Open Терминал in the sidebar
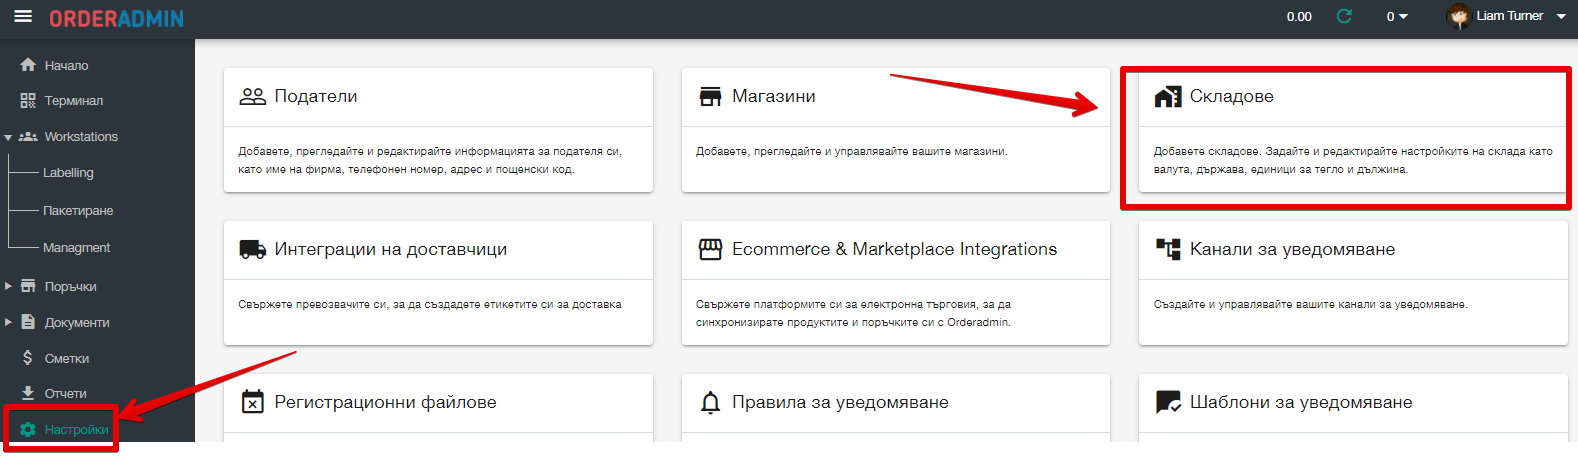 tap(74, 100)
